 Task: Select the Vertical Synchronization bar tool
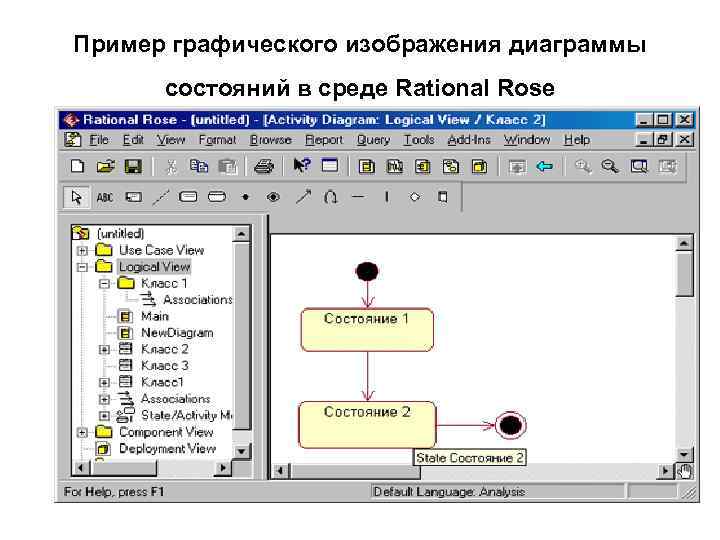pyautogui.click(x=387, y=197)
